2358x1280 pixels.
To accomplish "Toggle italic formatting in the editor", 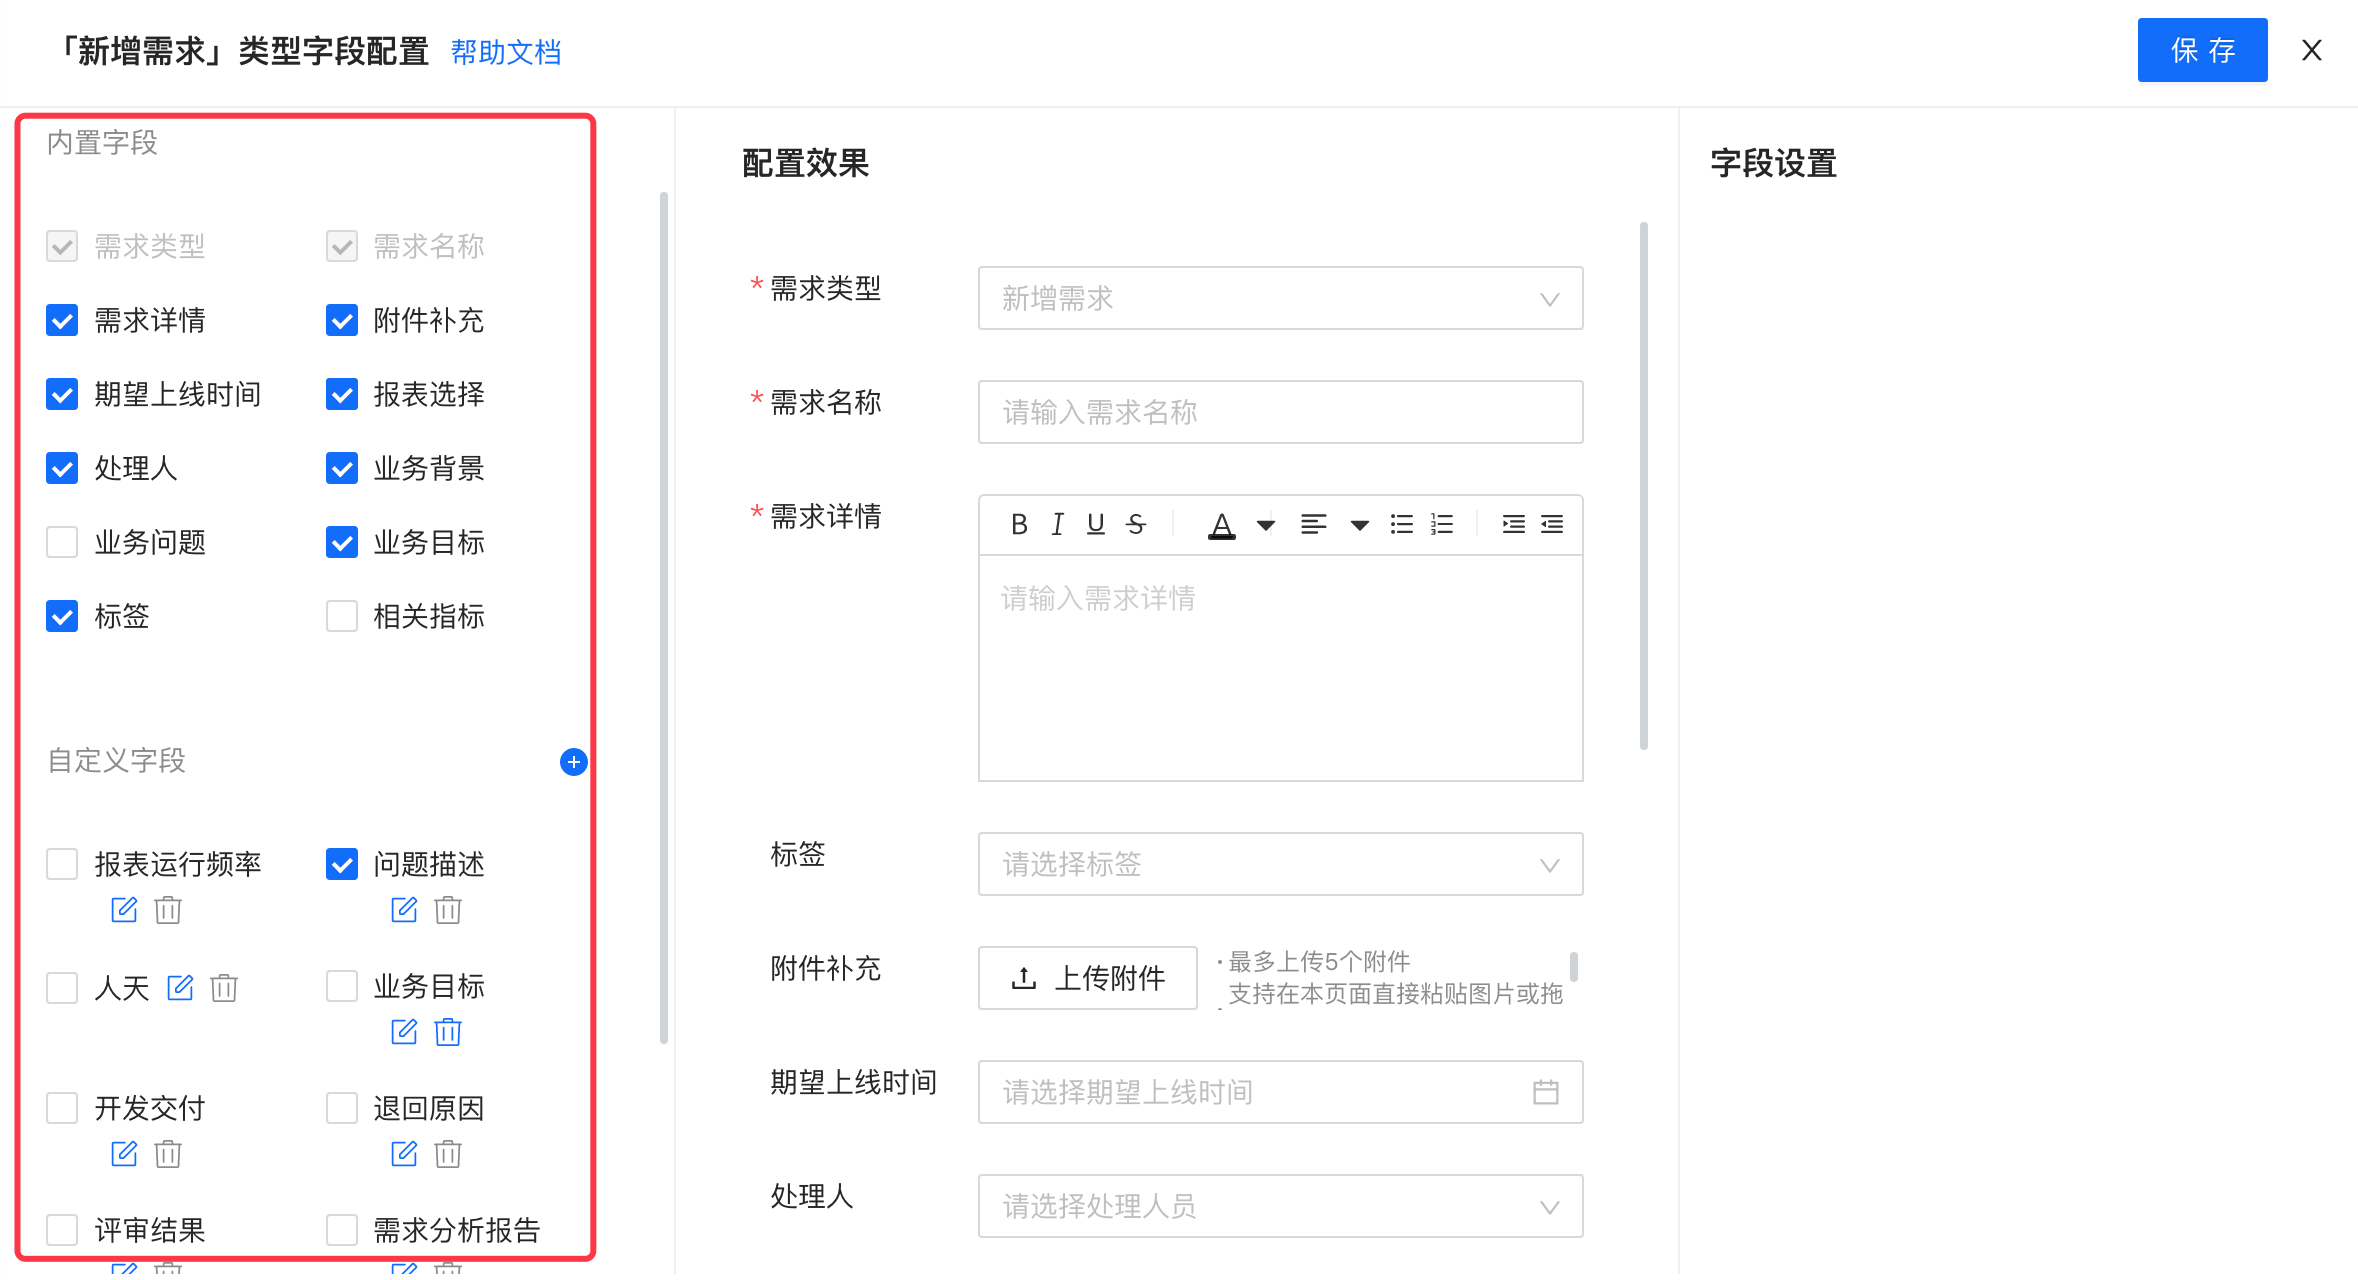I will pos(1057,524).
